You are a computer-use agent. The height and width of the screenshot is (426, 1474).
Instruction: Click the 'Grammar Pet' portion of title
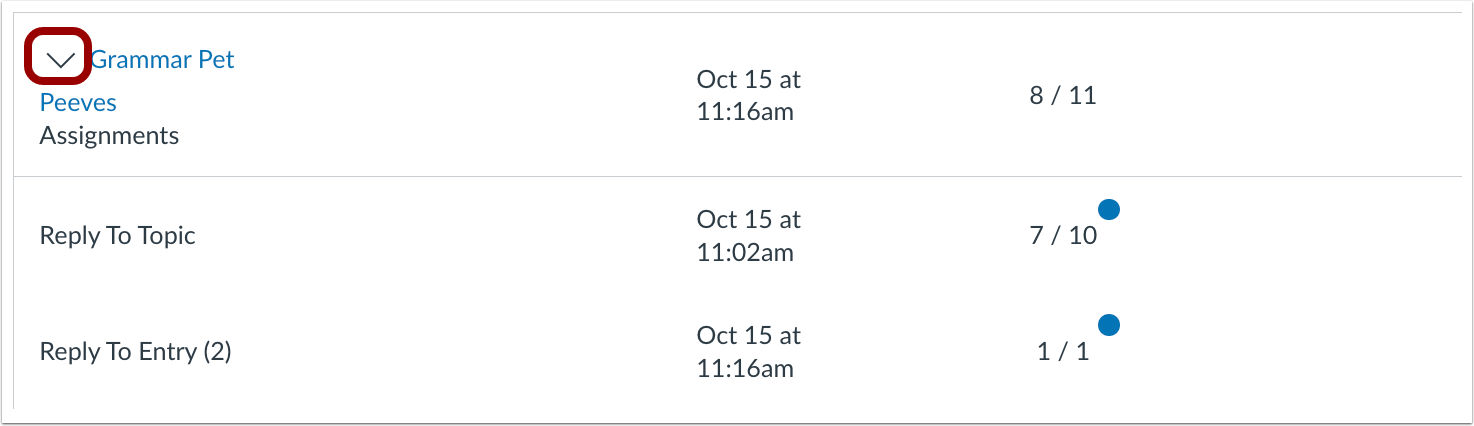pos(163,60)
